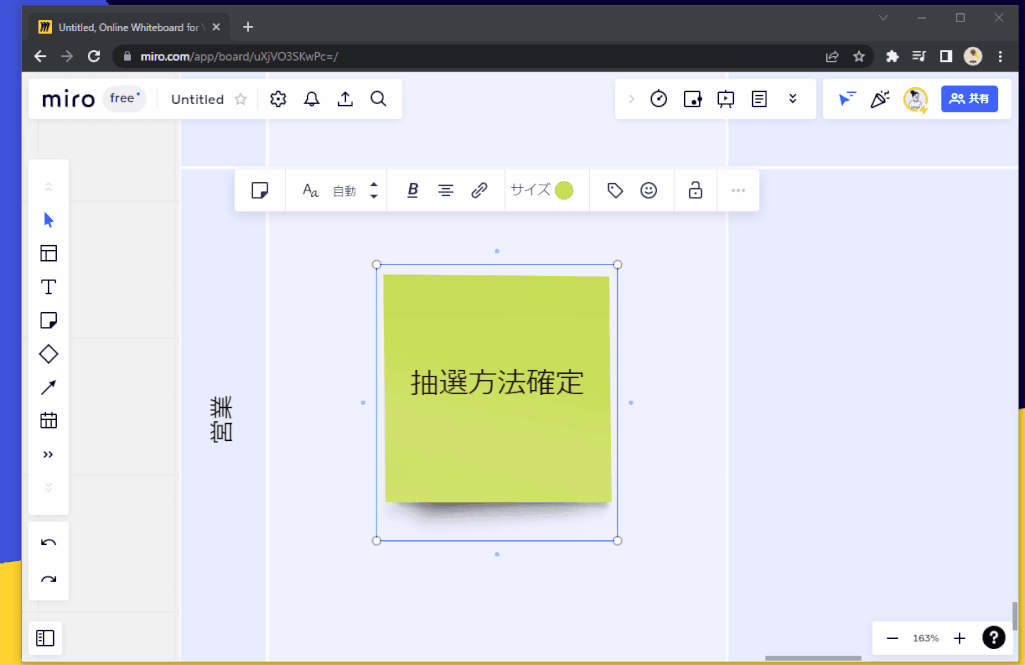Toggle the browser side panel
Viewport: 1025px width, 665px height.
[946, 56]
